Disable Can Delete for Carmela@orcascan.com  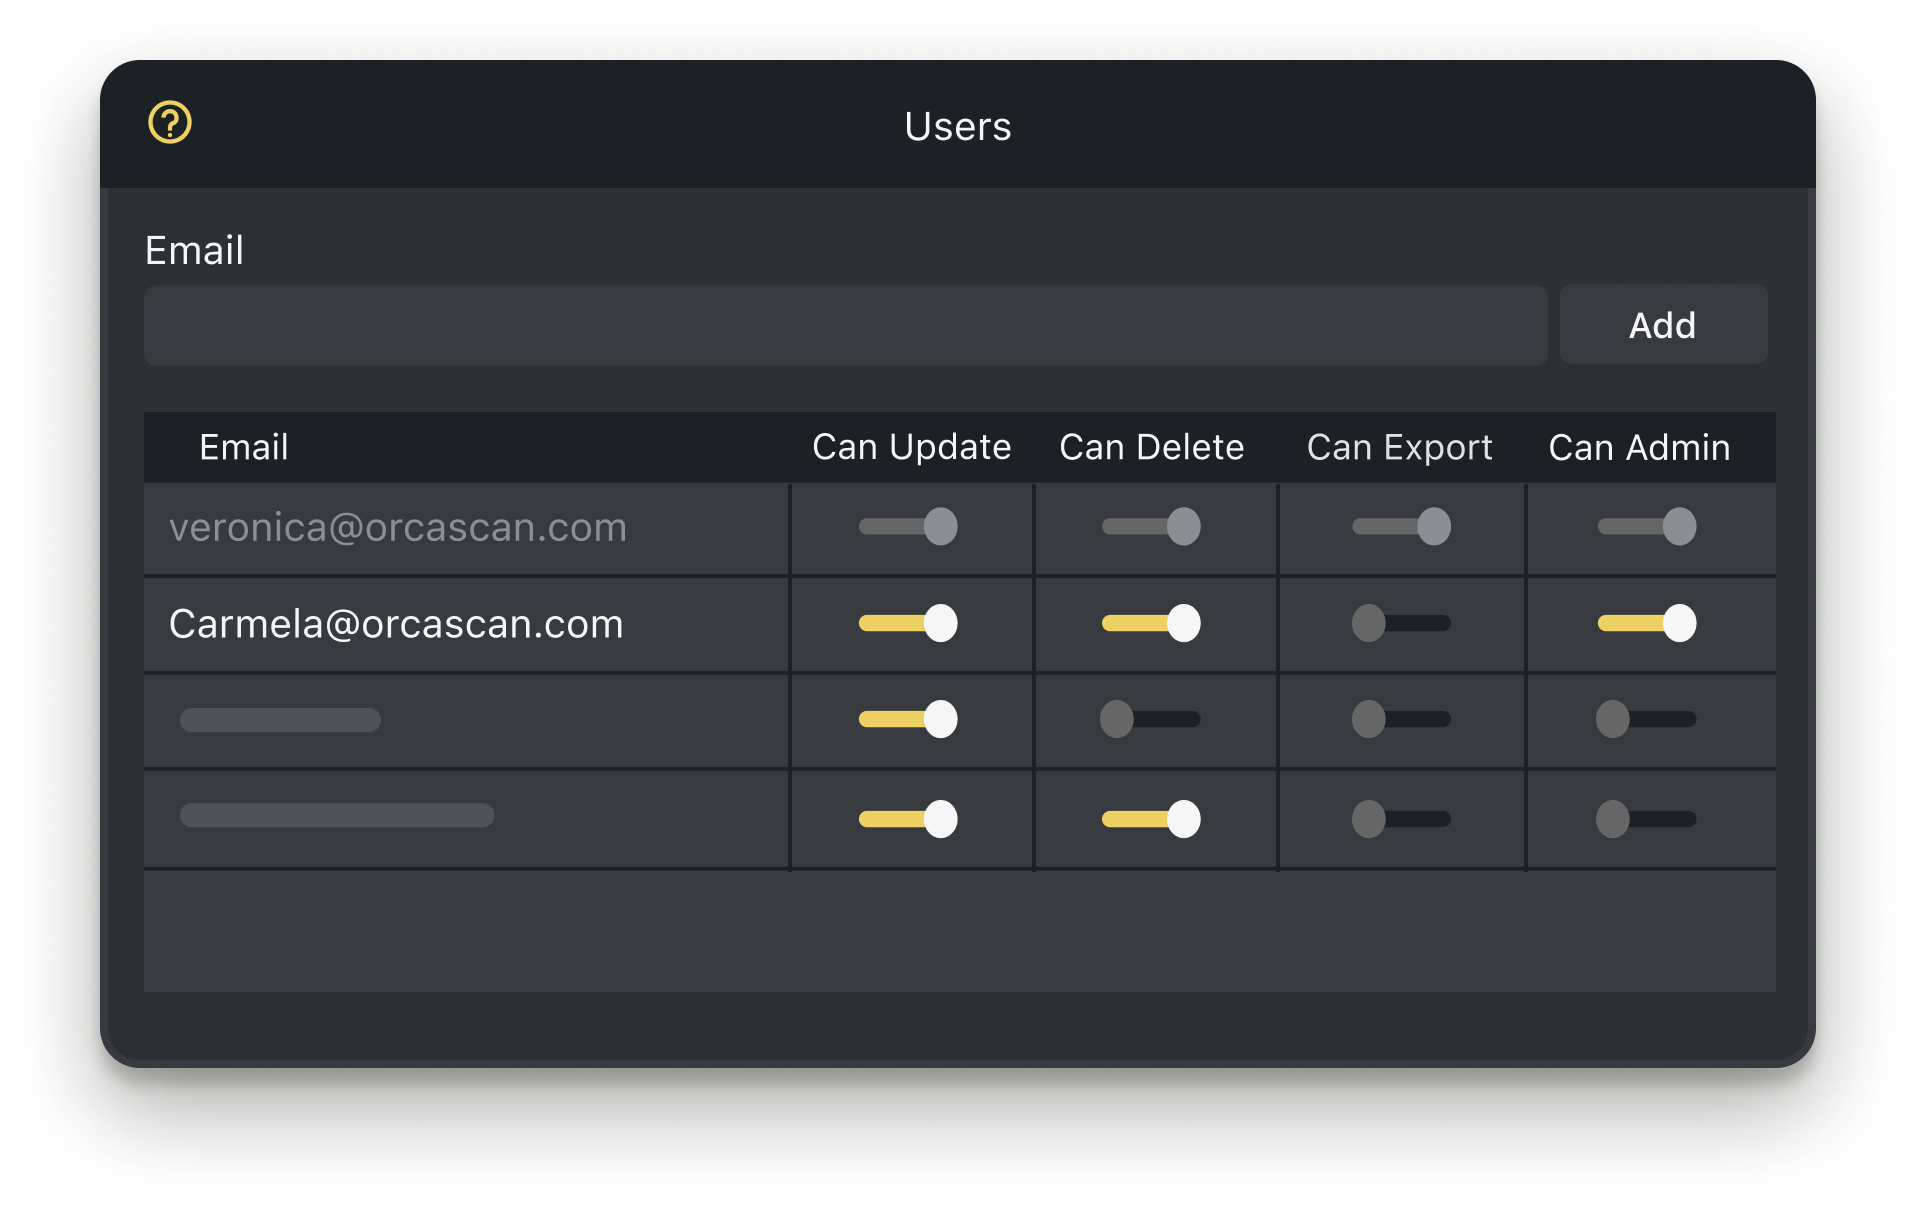[1150, 623]
